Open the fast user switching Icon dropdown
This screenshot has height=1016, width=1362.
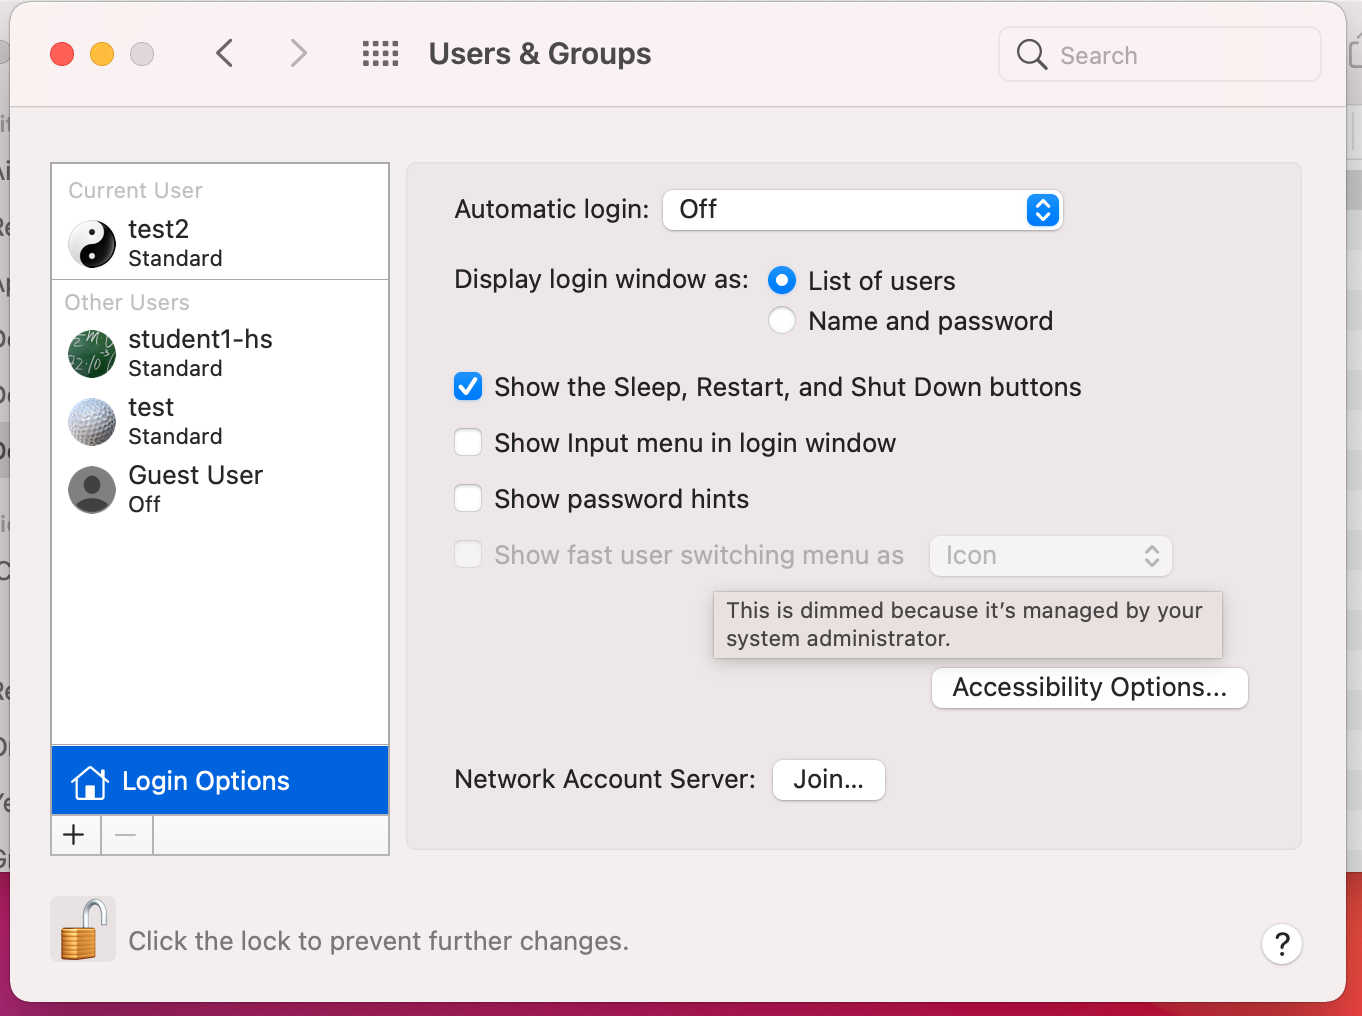pyautogui.click(x=1050, y=556)
